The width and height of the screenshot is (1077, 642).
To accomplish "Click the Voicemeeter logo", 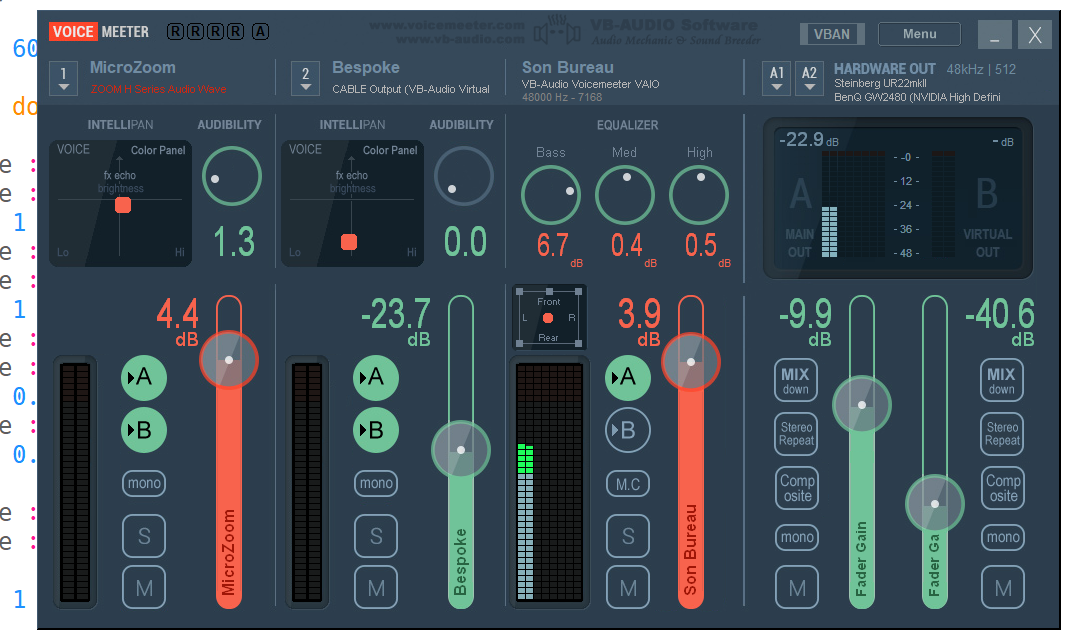I will pos(99,32).
